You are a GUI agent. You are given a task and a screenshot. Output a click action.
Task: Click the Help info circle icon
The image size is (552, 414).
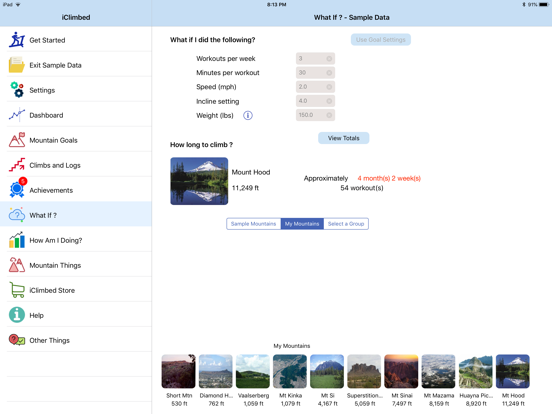point(17,315)
